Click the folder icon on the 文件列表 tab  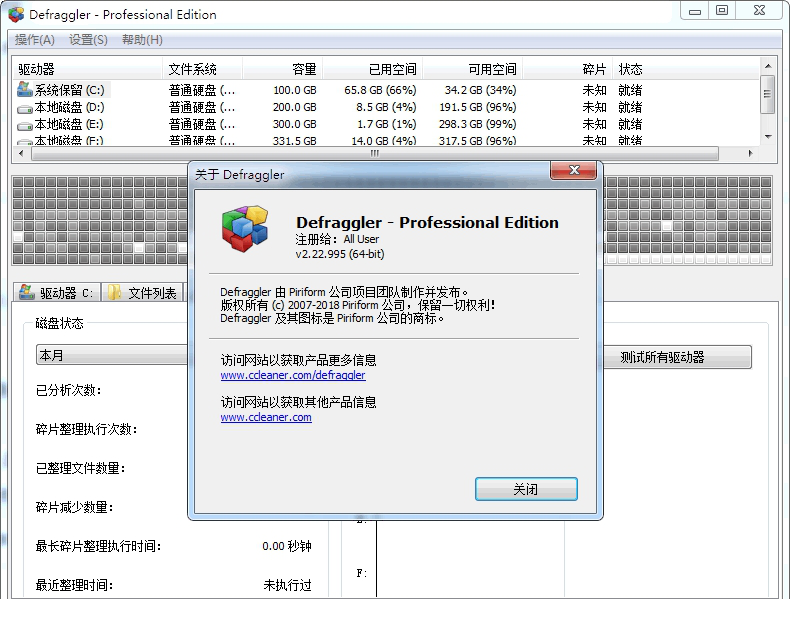click(115, 292)
